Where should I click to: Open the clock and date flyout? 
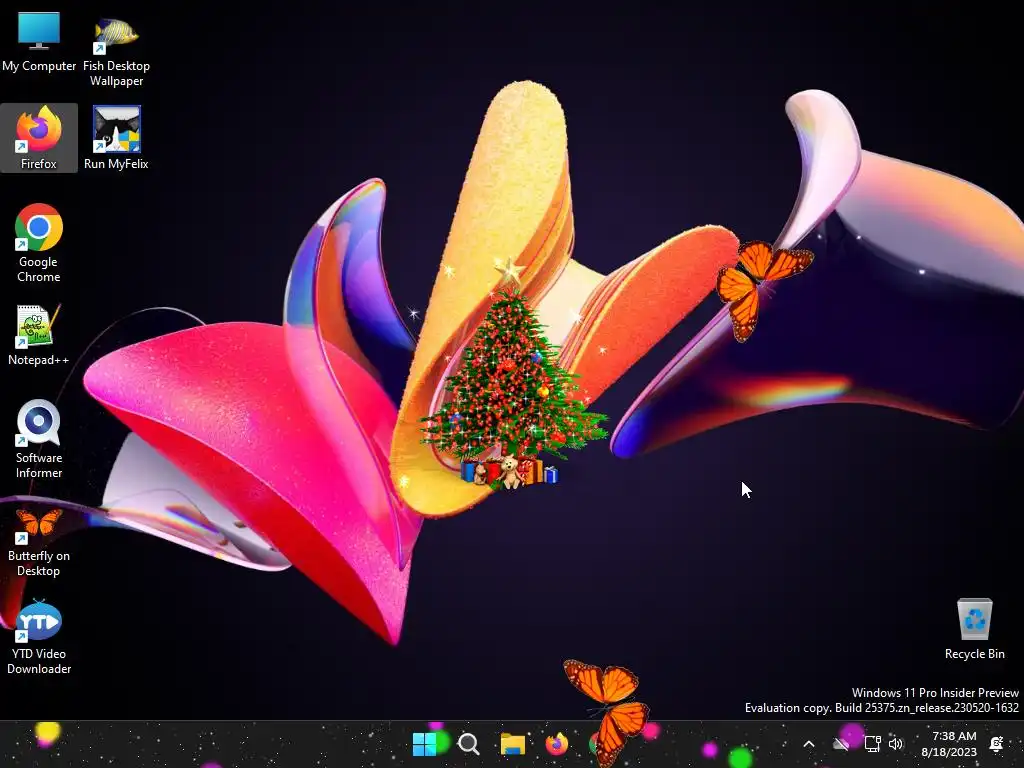point(950,744)
